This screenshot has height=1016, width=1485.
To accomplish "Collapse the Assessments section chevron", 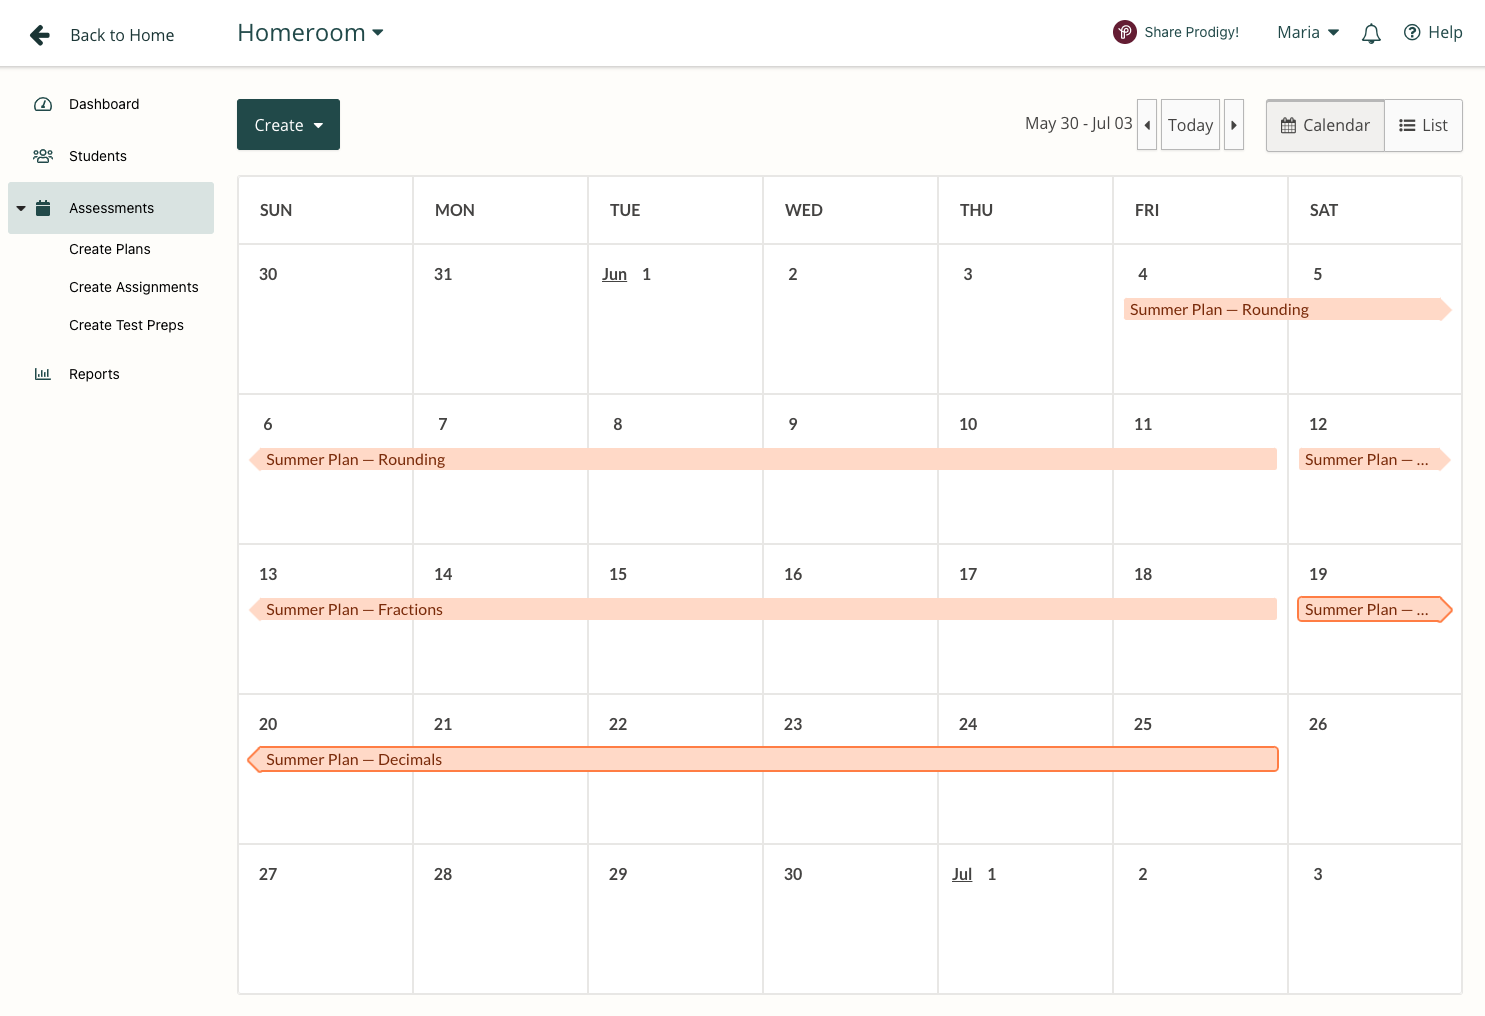I will [20, 208].
